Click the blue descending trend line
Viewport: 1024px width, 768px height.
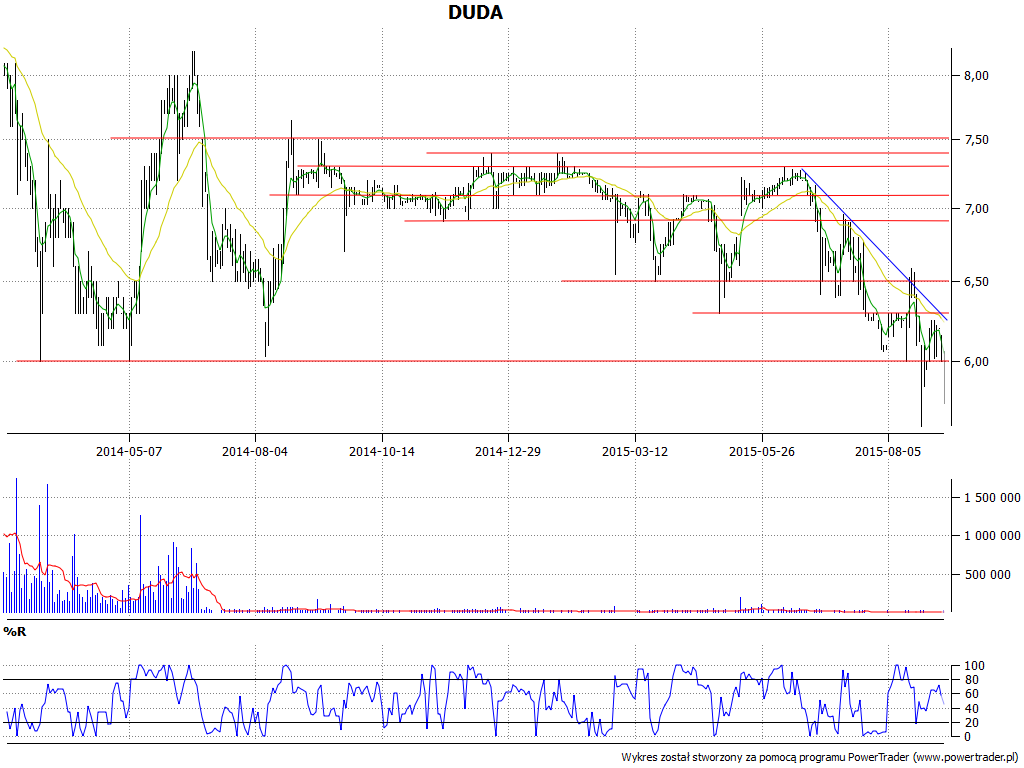click(875, 244)
